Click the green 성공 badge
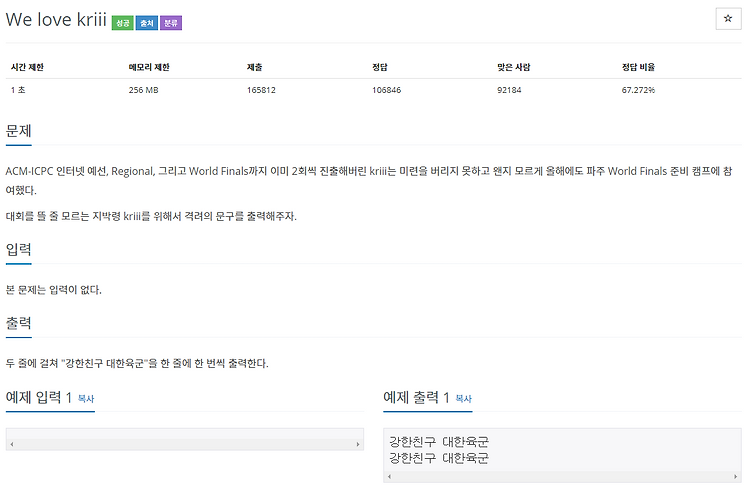The width and height of the screenshot is (750, 495). [x=122, y=22]
